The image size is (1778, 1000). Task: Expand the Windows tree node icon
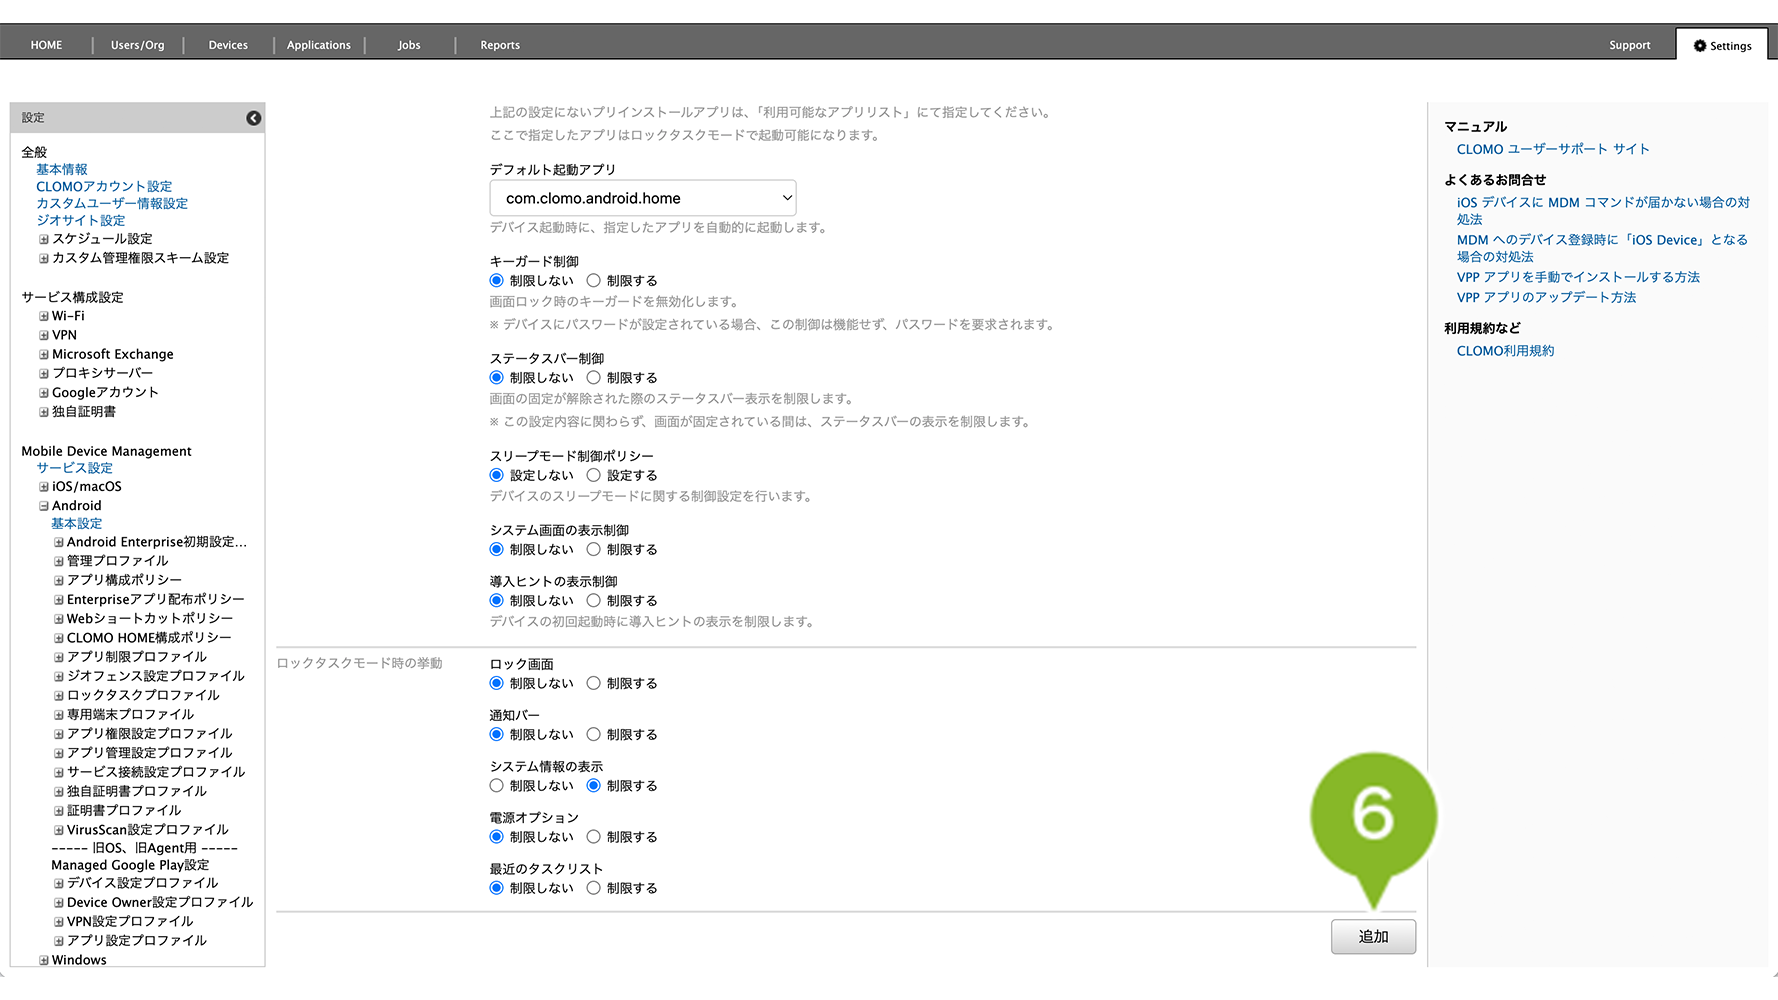pos(44,960)
